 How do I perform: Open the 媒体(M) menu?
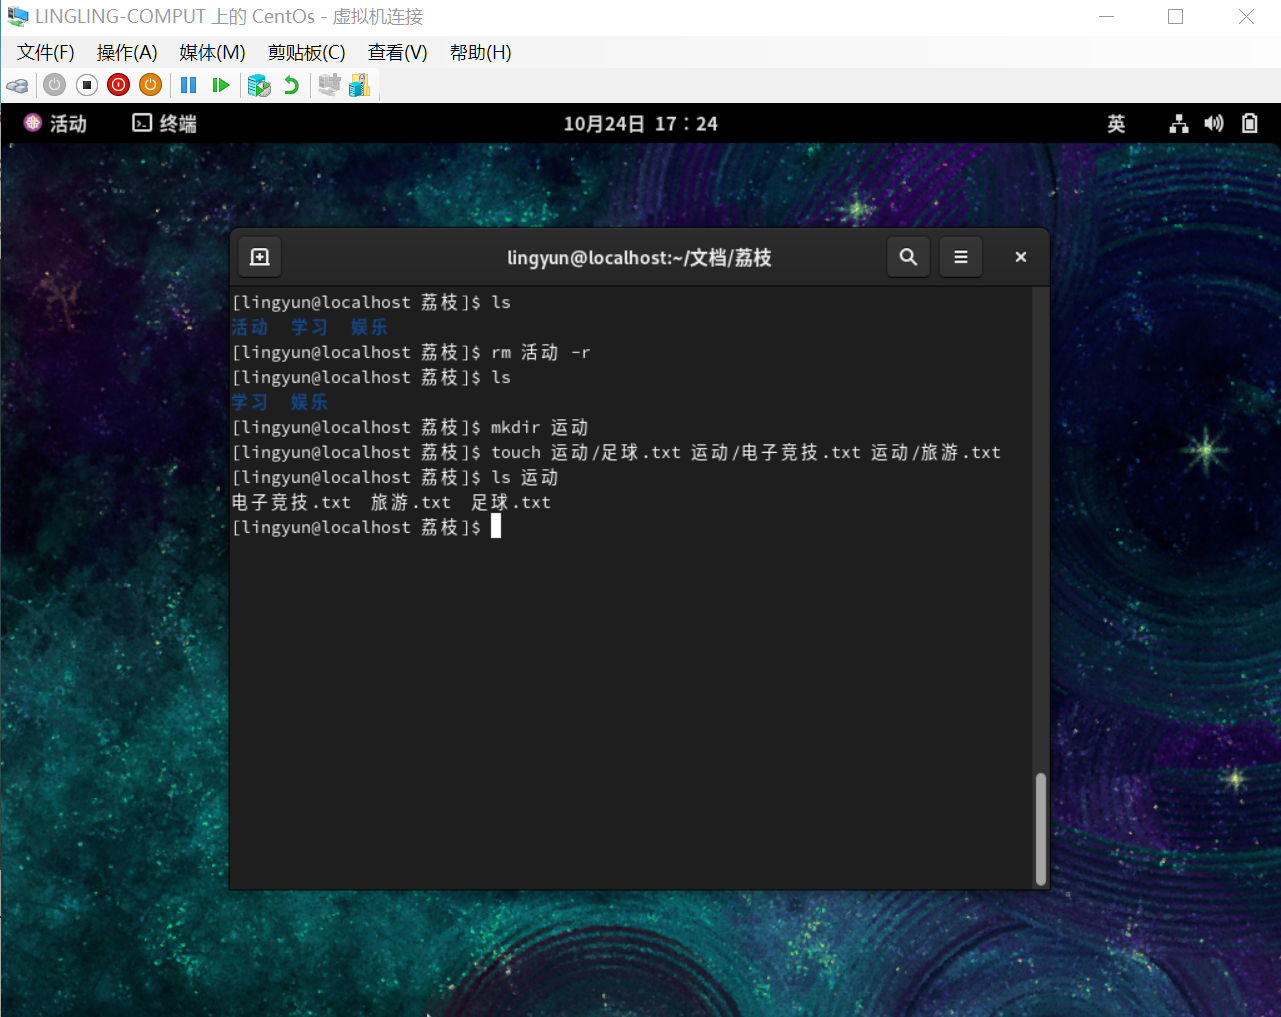212,53
